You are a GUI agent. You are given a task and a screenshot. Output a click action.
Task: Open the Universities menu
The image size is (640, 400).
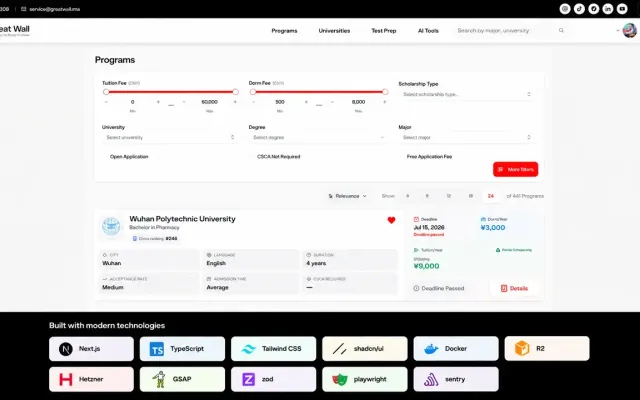pos(334,31)
